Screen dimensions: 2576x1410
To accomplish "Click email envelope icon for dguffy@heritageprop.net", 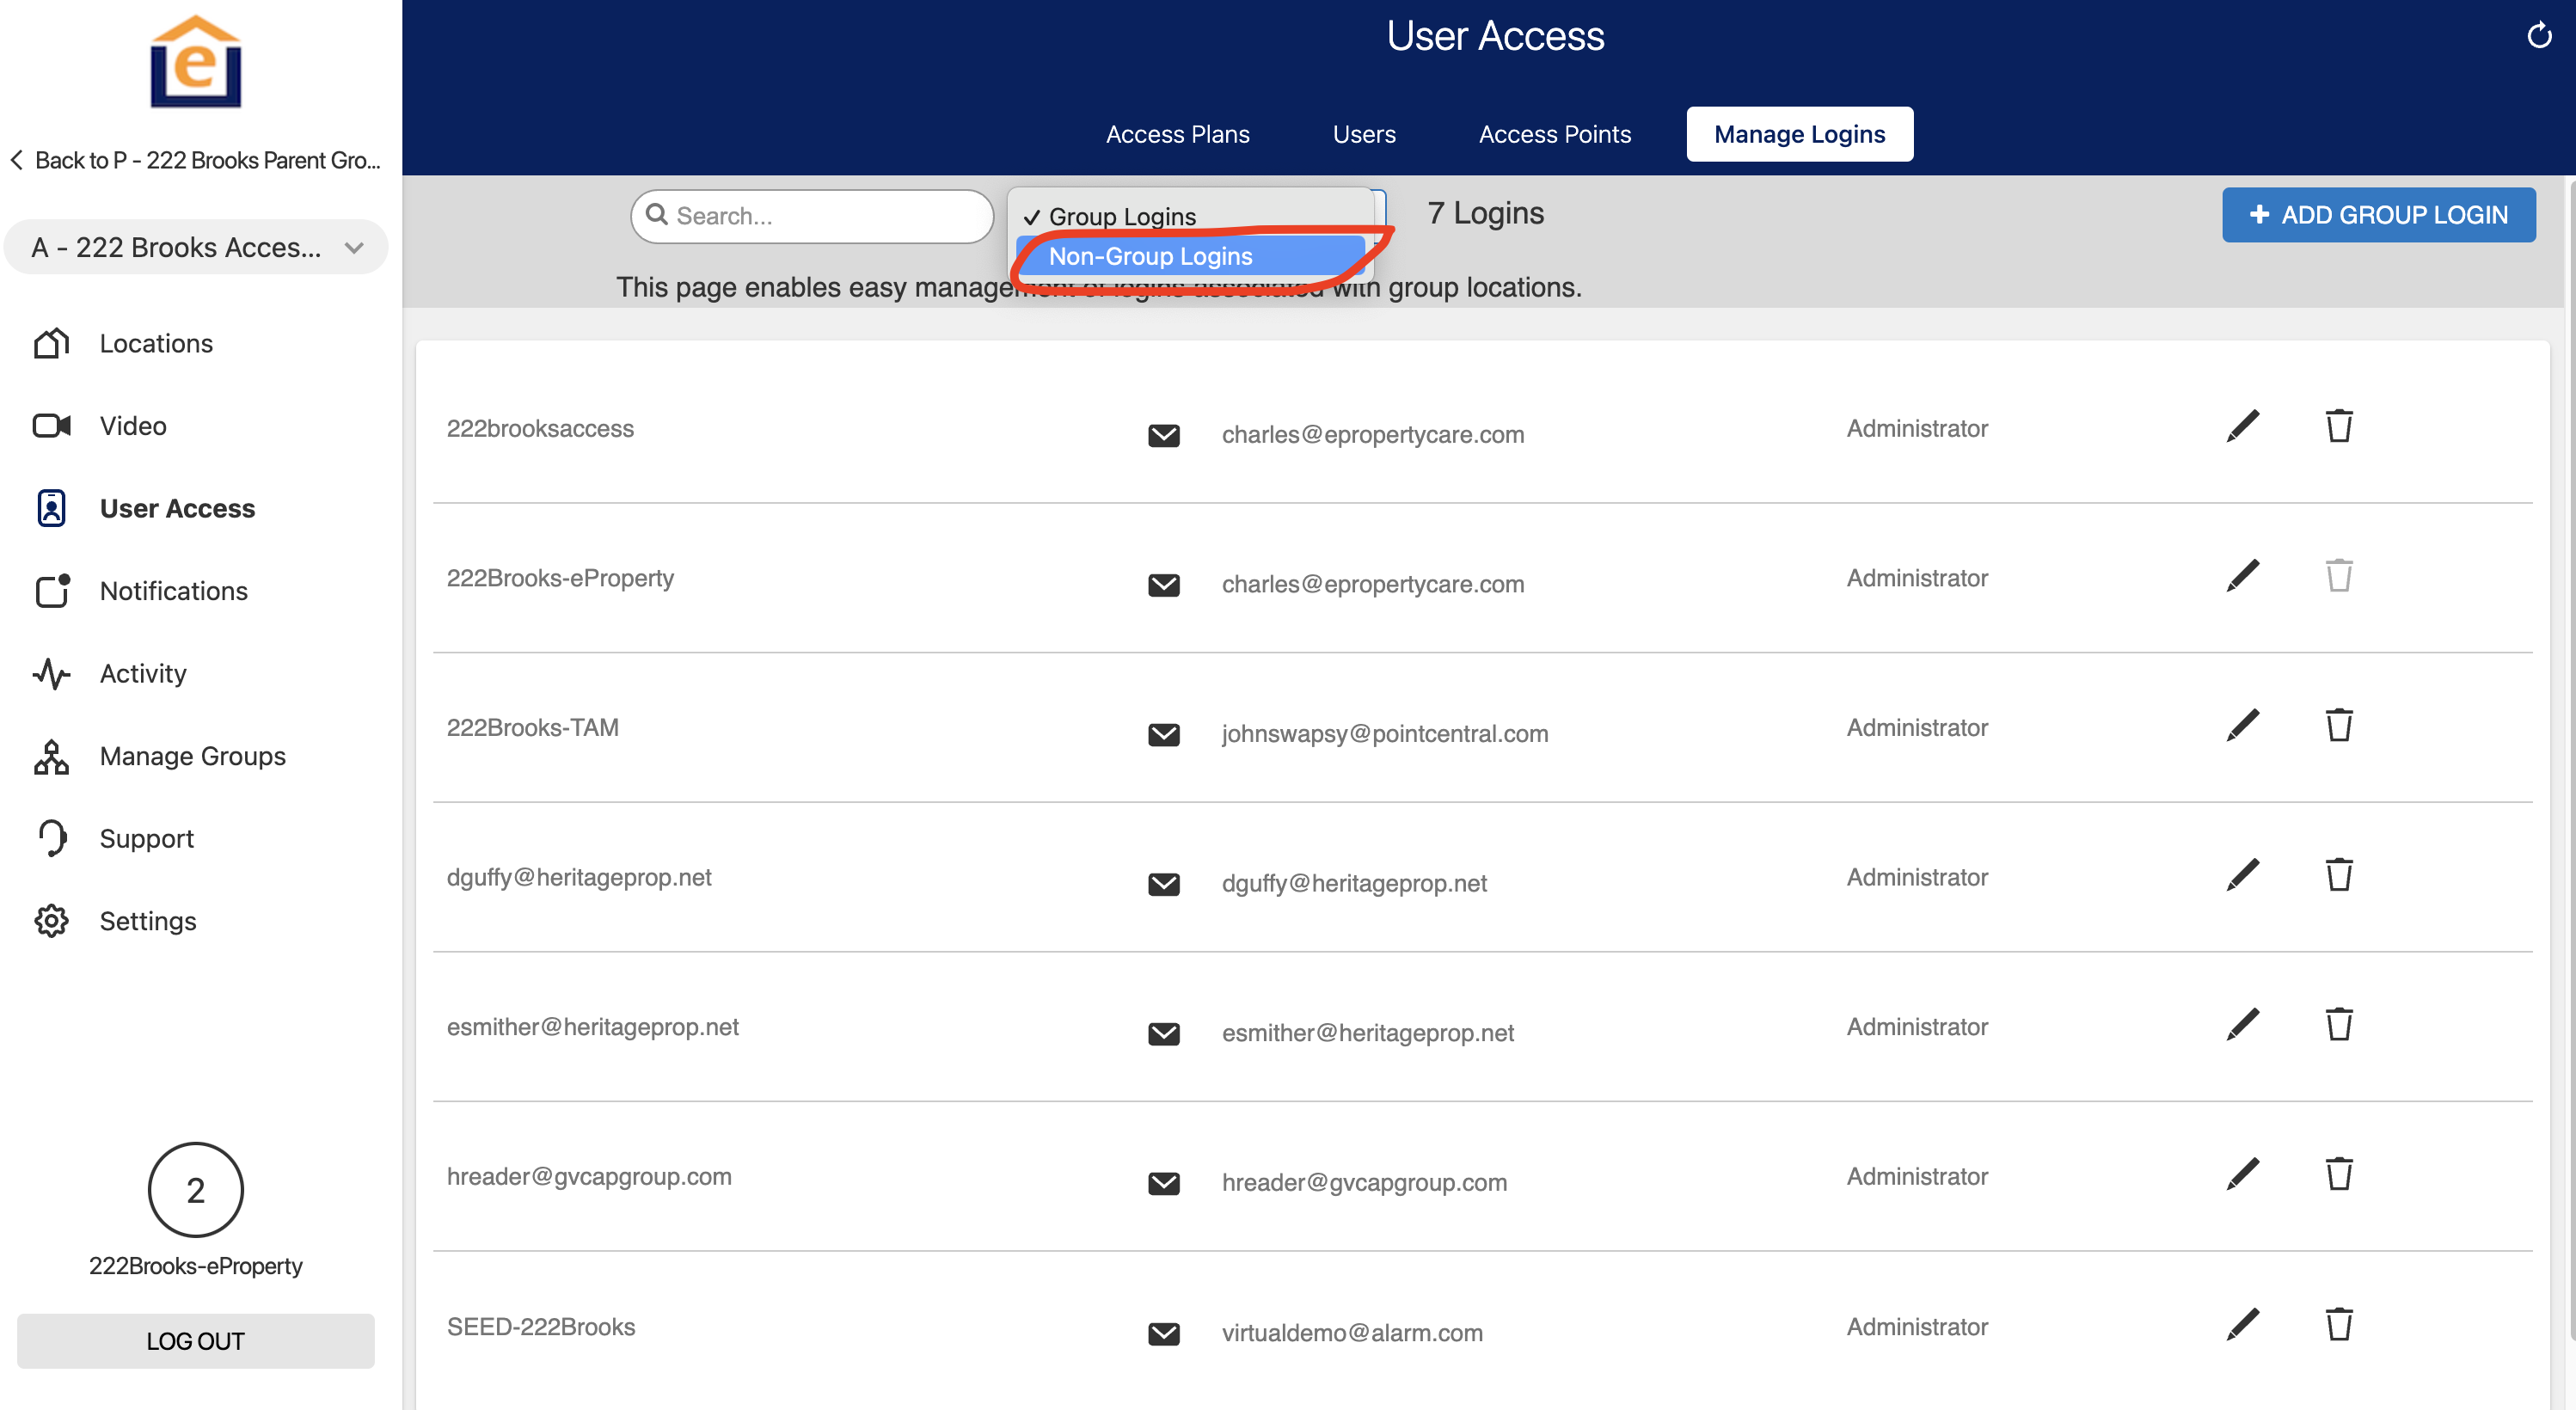I will click(1163, 884).
